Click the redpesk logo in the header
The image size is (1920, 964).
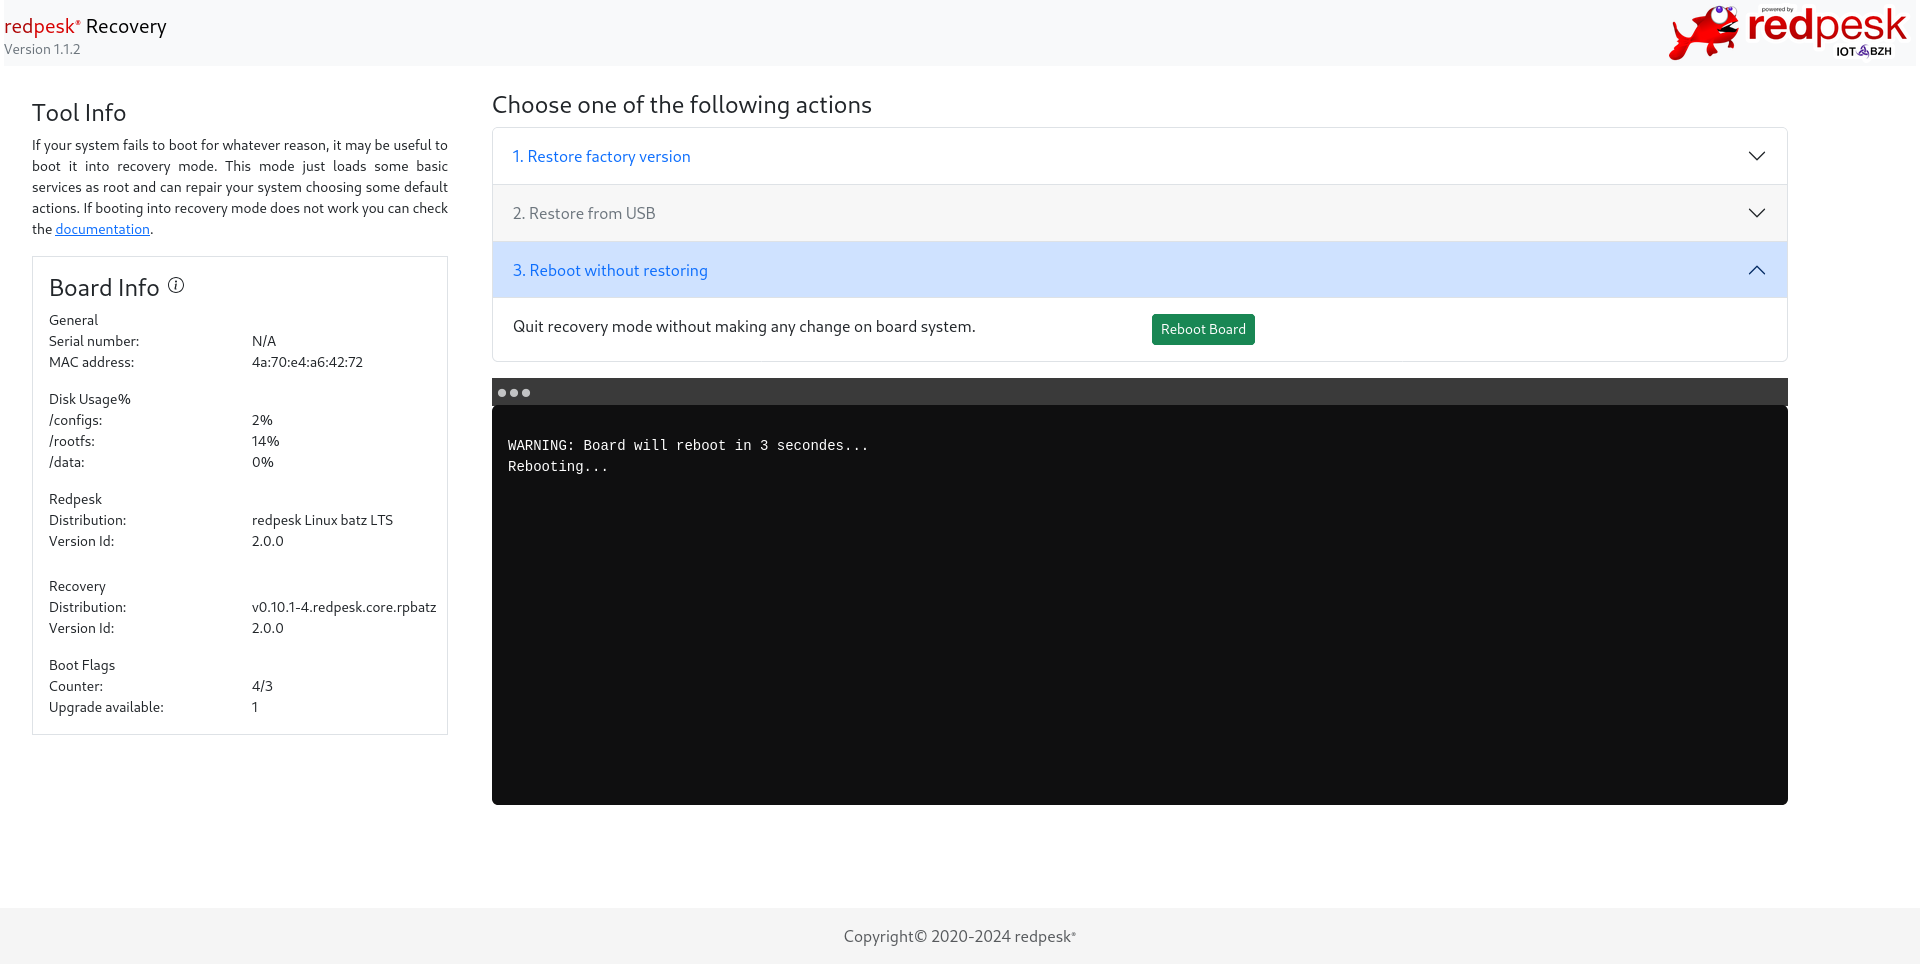(x=1788, y=33)
